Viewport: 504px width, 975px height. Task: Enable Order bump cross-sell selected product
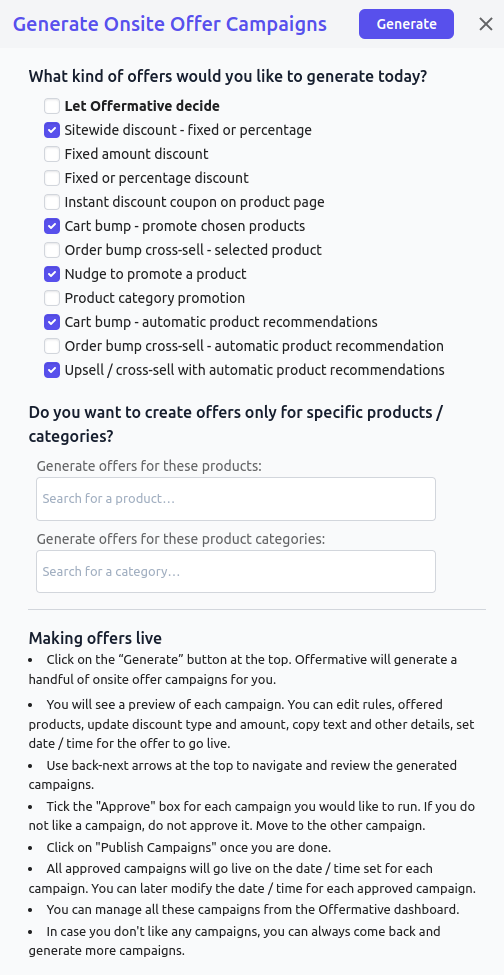tap(52, 250)
